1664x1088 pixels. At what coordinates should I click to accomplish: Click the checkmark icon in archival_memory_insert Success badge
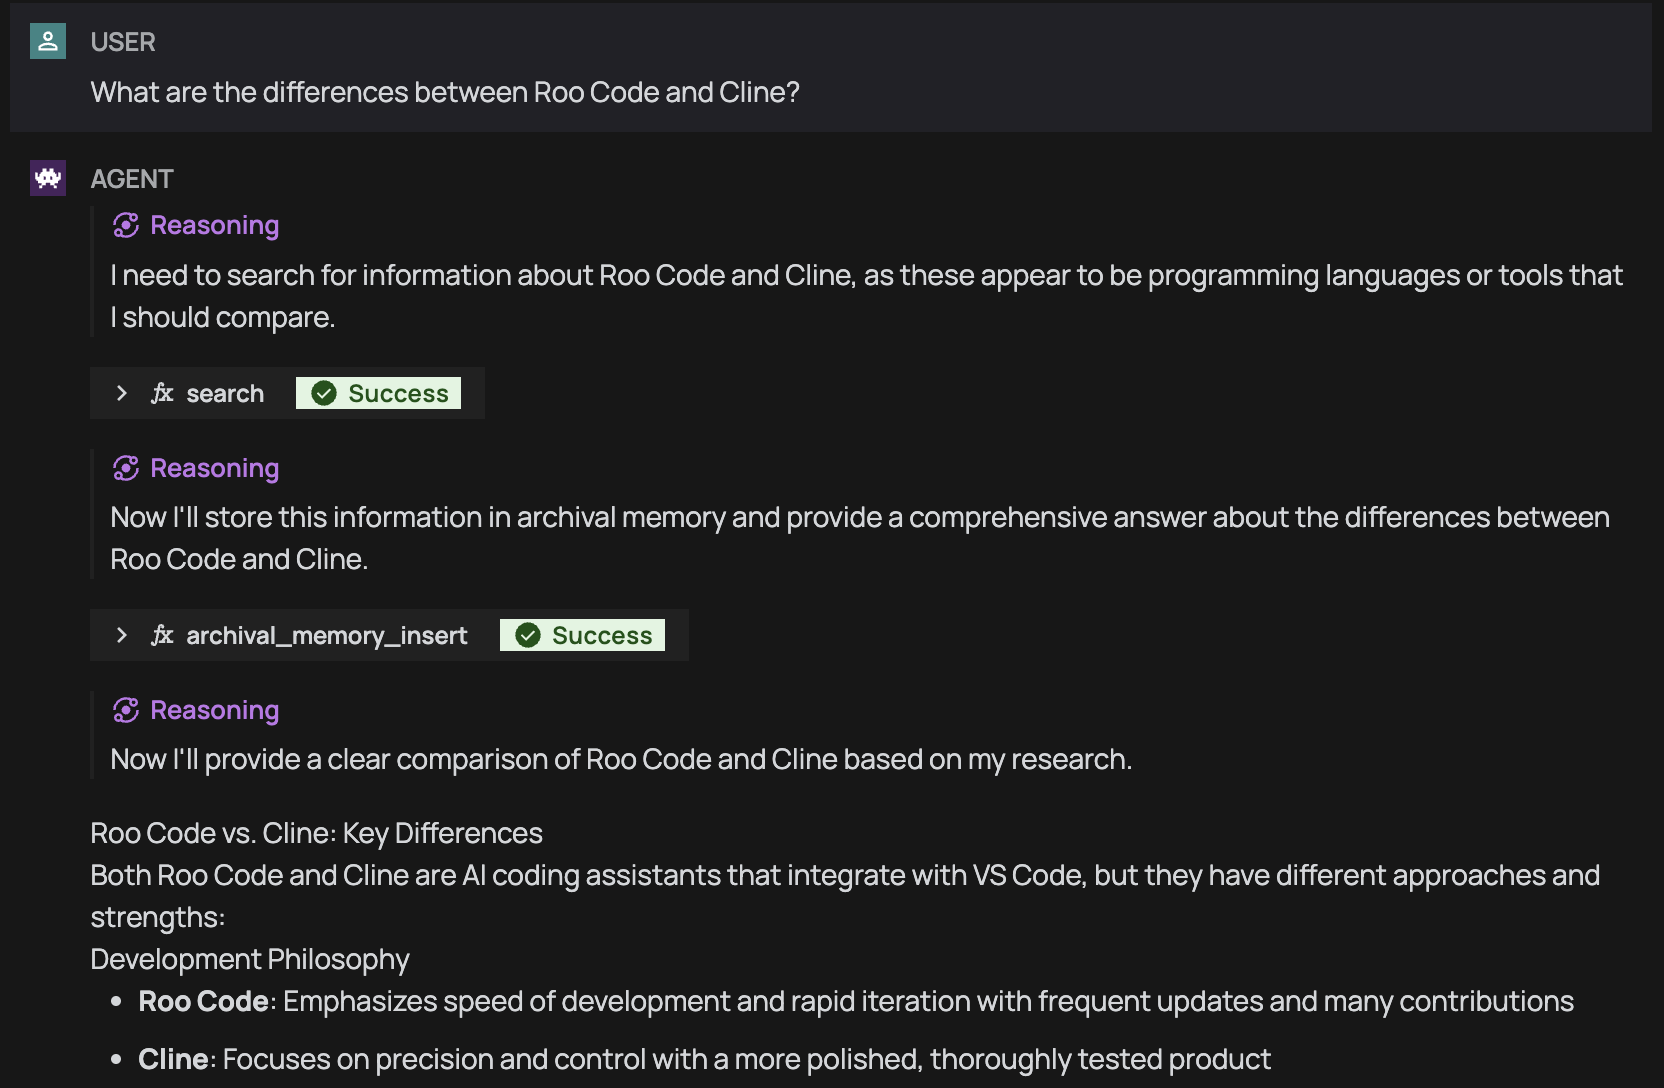[528, 635]
